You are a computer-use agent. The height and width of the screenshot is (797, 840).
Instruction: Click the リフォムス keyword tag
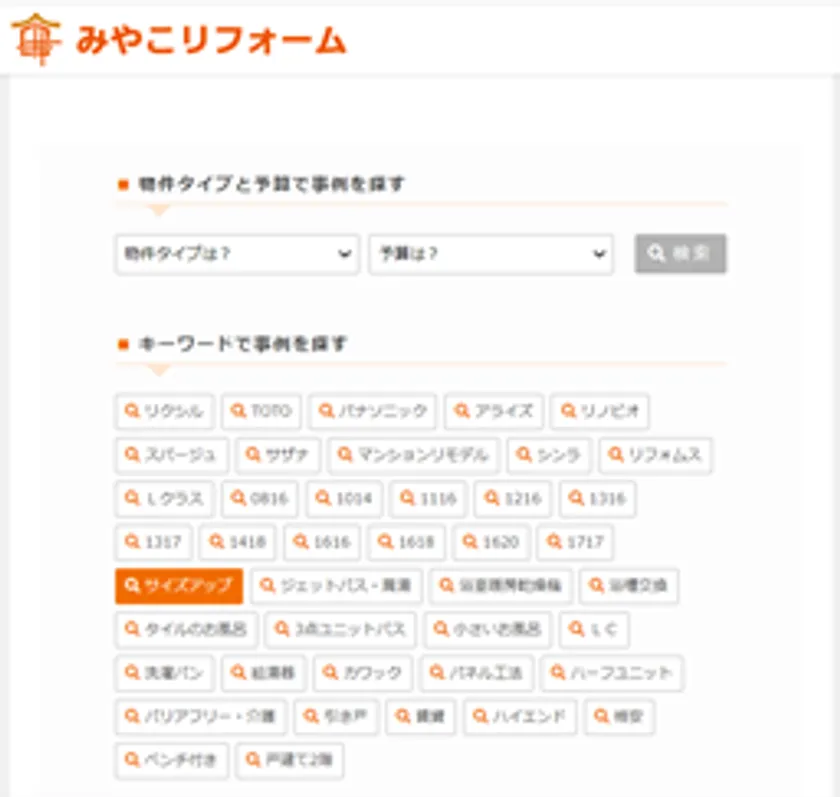click(655, 455)
